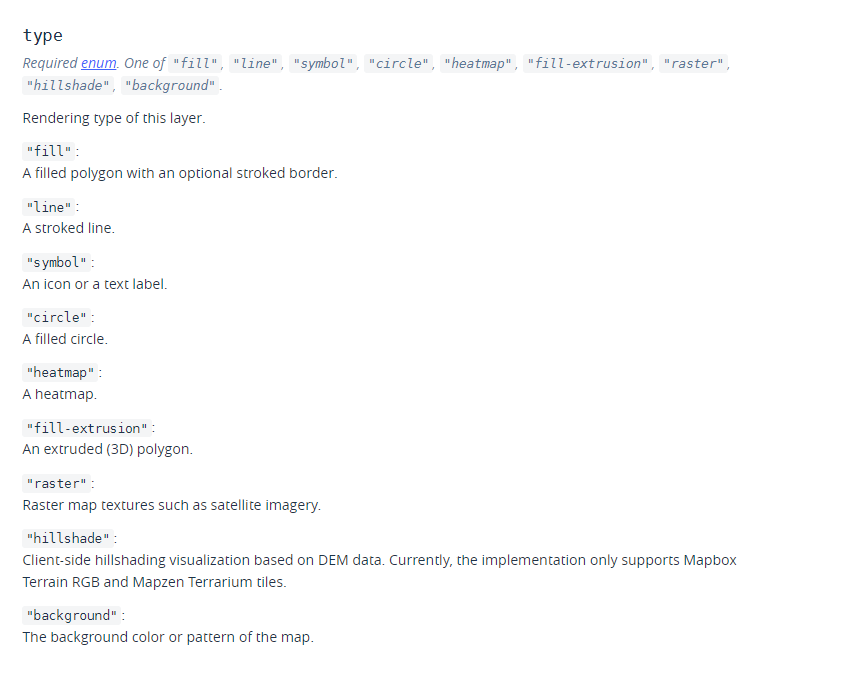Click the "fill" value in enum list
866x675 pixels.
tap(195, 64)
